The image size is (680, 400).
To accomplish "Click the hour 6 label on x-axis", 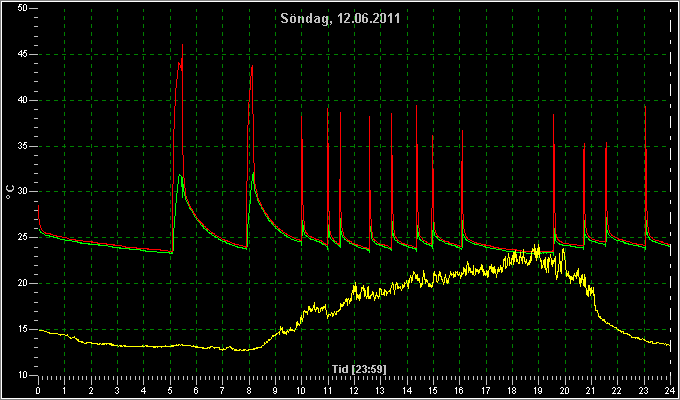I will click(196, 390).
